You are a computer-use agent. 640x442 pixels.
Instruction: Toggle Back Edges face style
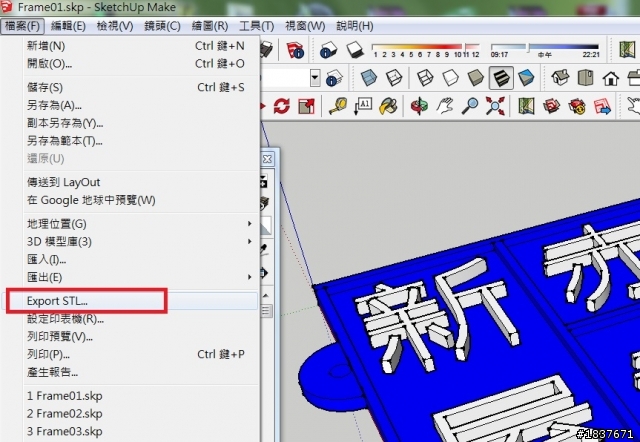point(394,78)
